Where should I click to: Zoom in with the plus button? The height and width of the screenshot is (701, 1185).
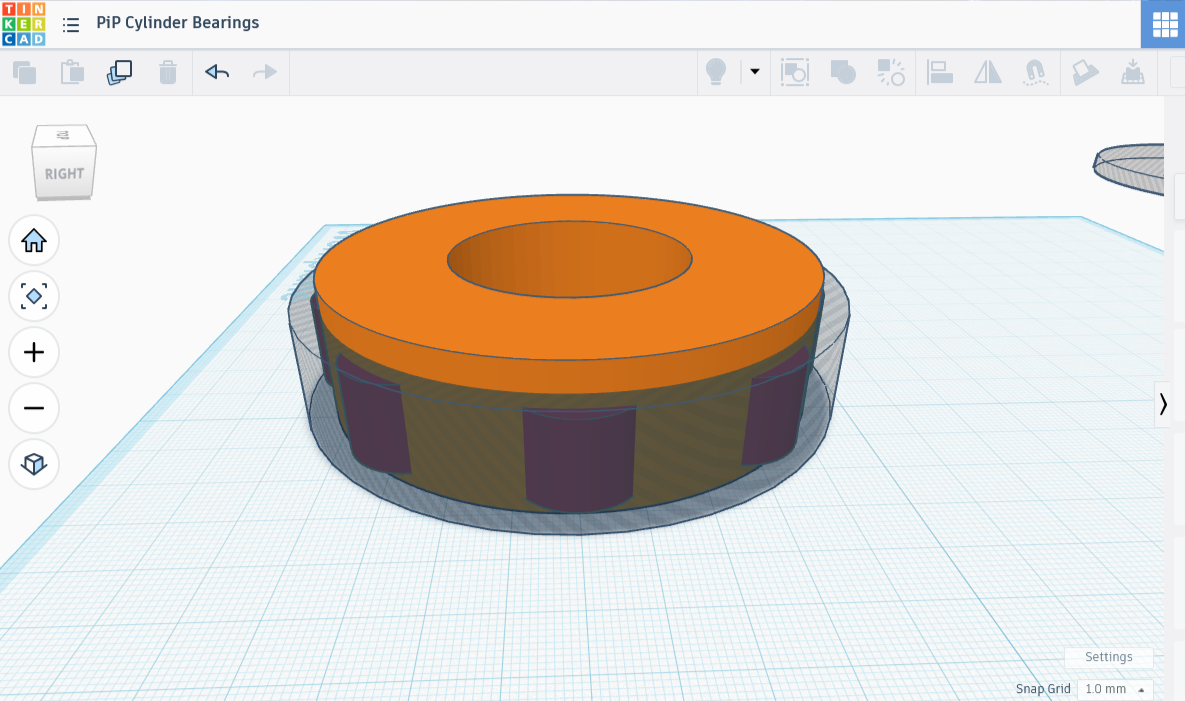34,352
